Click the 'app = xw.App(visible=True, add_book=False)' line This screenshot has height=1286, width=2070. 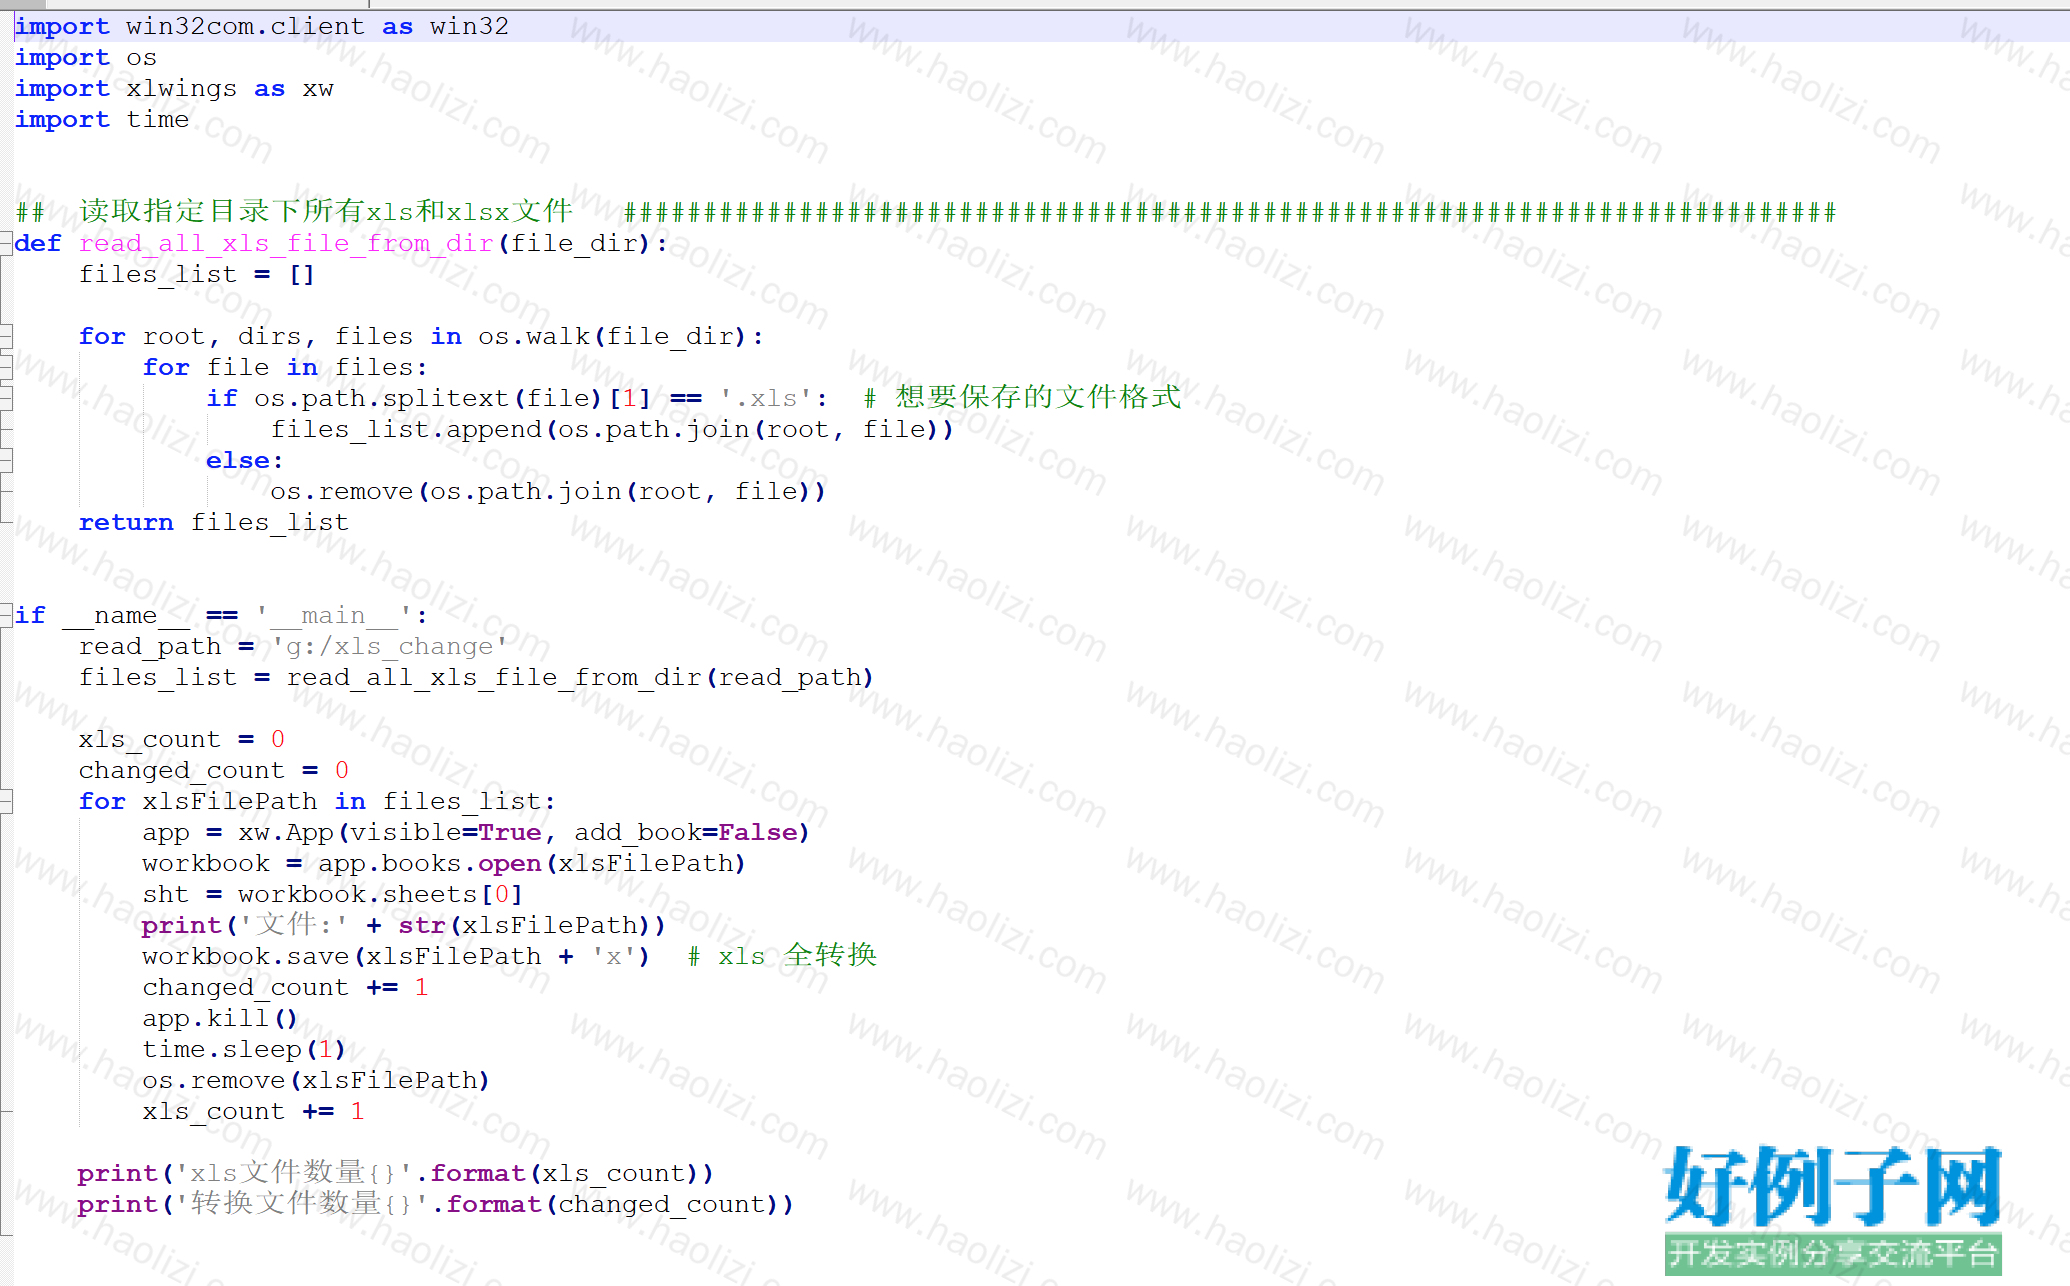[x=476, y=832]
